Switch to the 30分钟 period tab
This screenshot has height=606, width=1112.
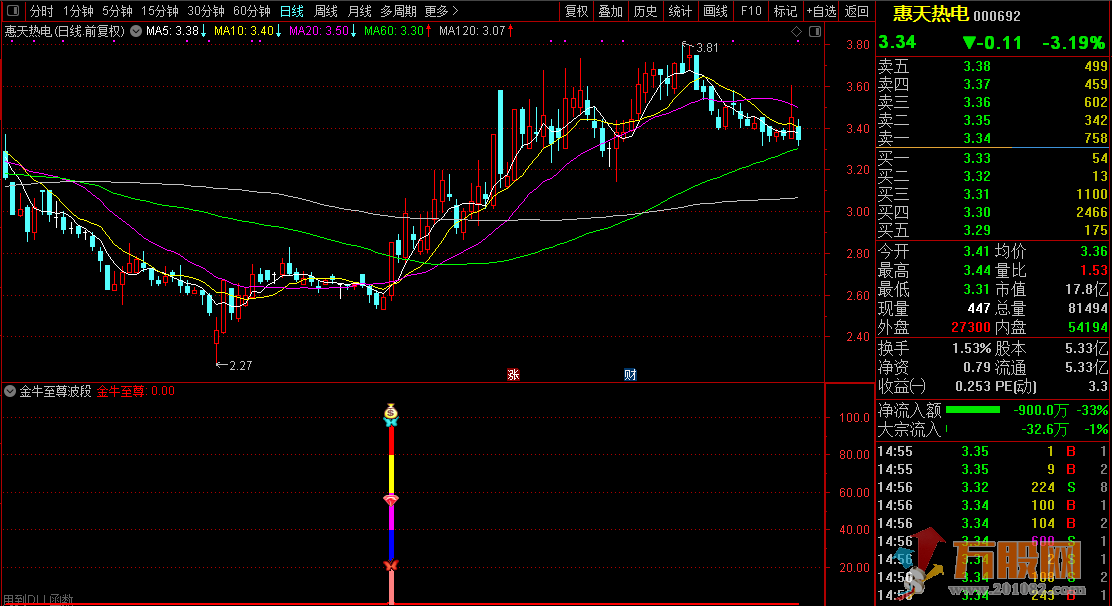[x=206, y=12]
